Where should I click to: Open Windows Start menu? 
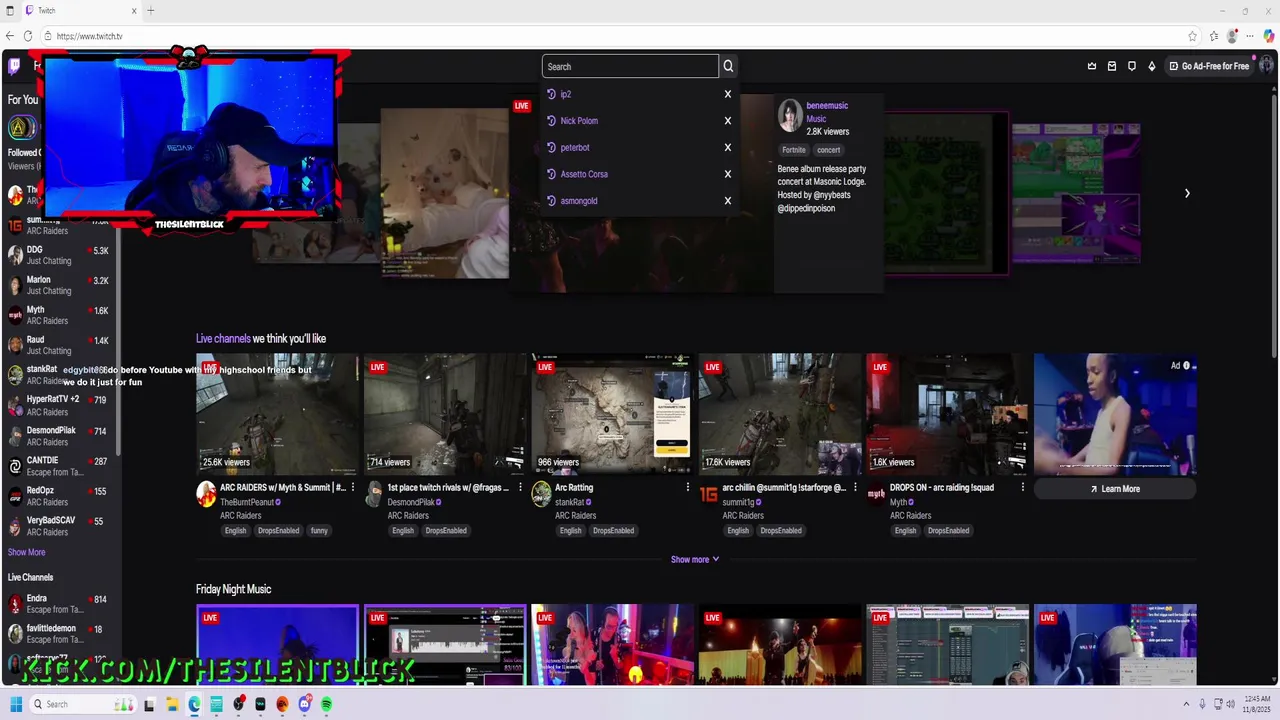point(16,704)
